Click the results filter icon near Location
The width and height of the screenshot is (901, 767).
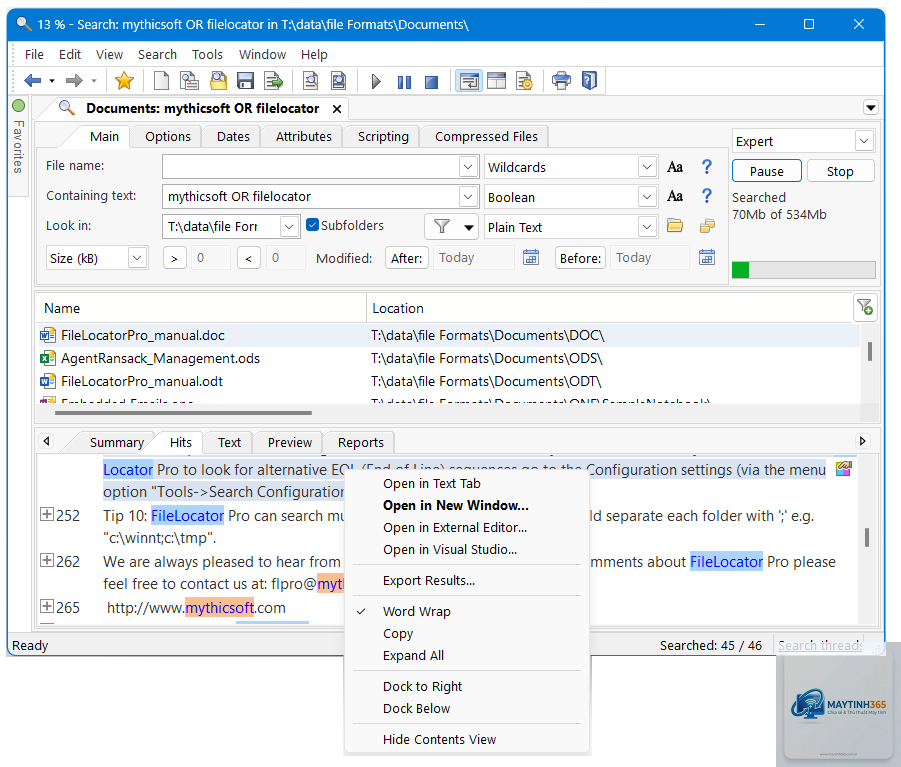coord(865,307)
